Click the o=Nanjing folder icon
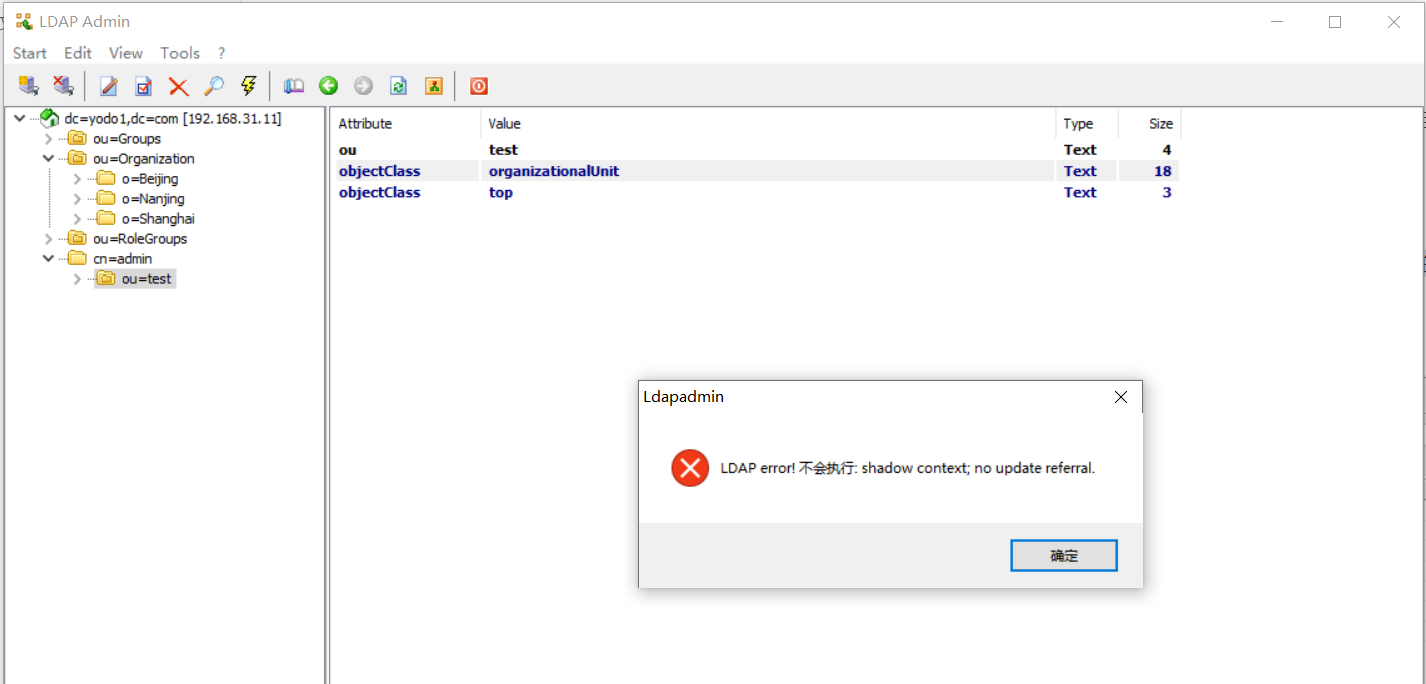The width and height of the screenshot is (1426, 684). tap(106, 199)
